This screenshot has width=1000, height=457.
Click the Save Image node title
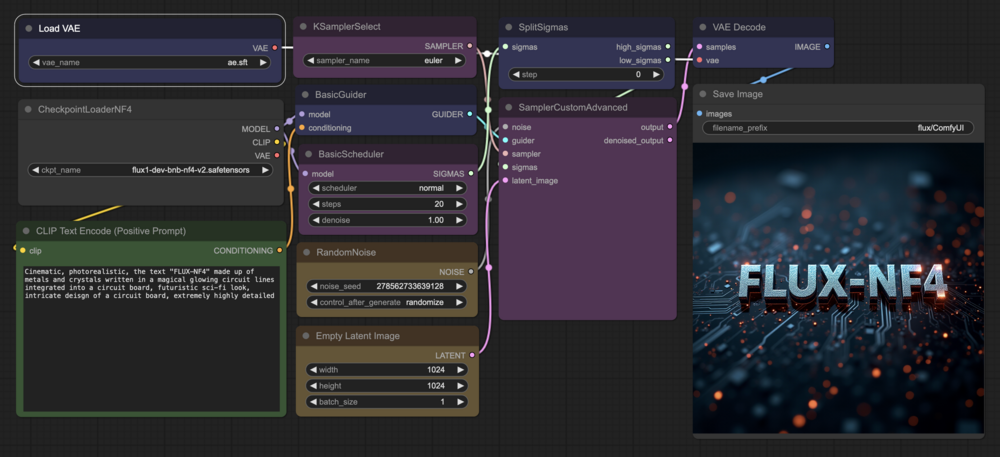[x=738, y=94]
